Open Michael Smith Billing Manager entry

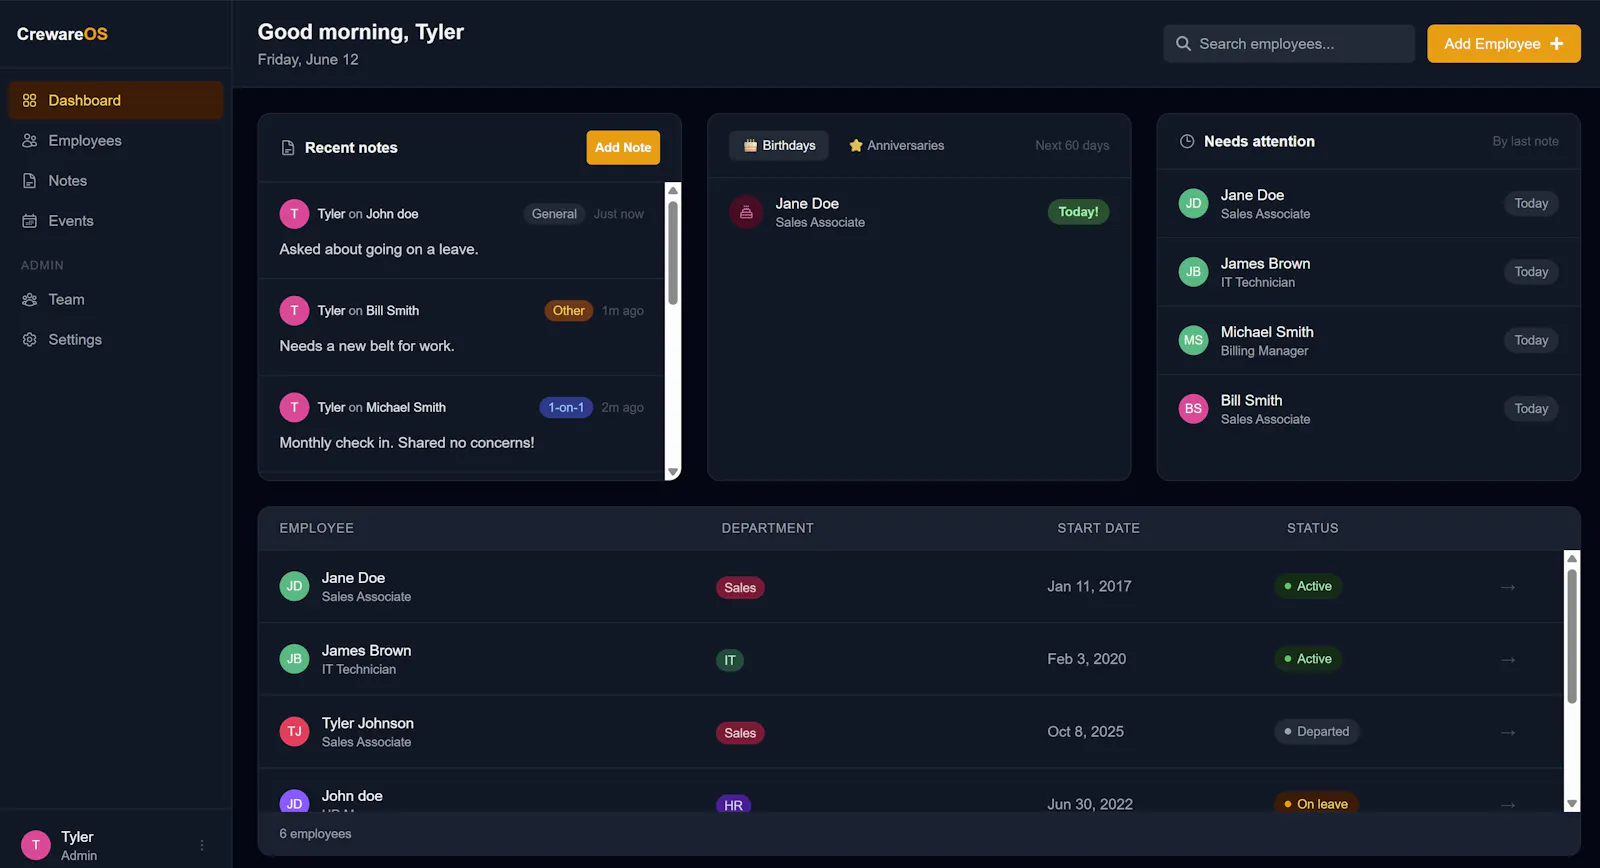tap(1368, 341)
